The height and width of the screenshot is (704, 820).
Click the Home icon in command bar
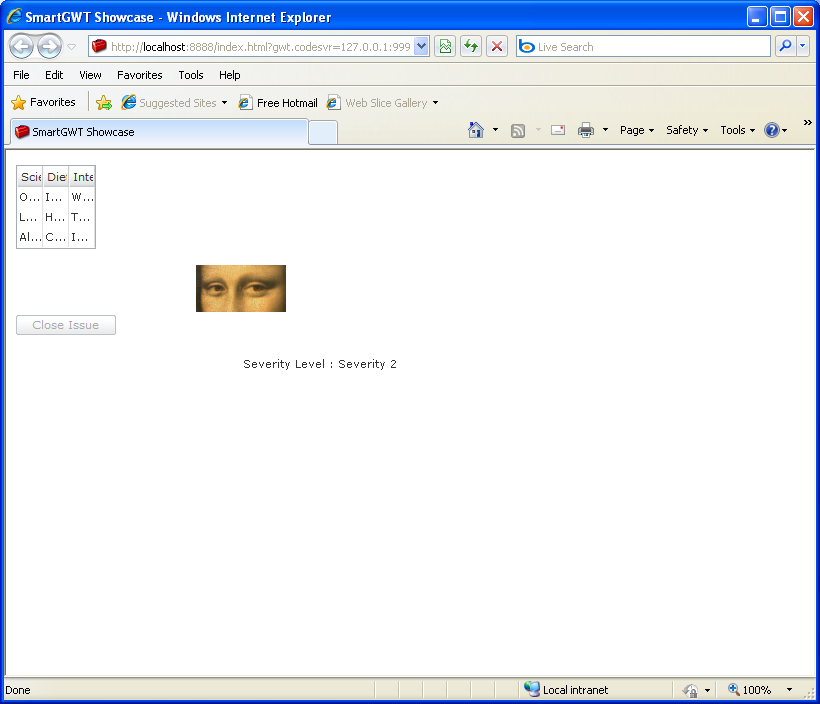476,130
